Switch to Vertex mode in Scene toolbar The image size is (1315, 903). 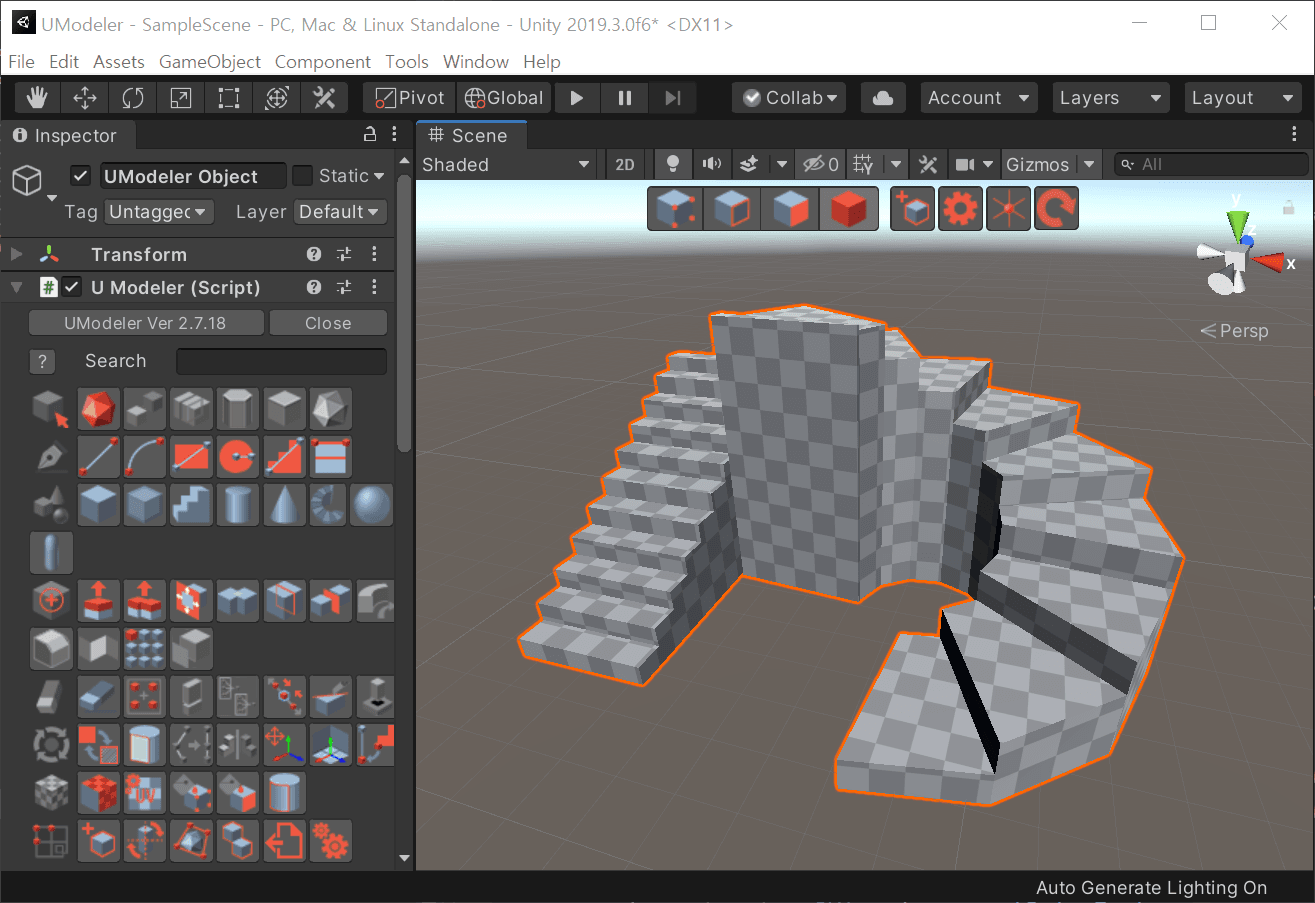[x=675, y=209]
